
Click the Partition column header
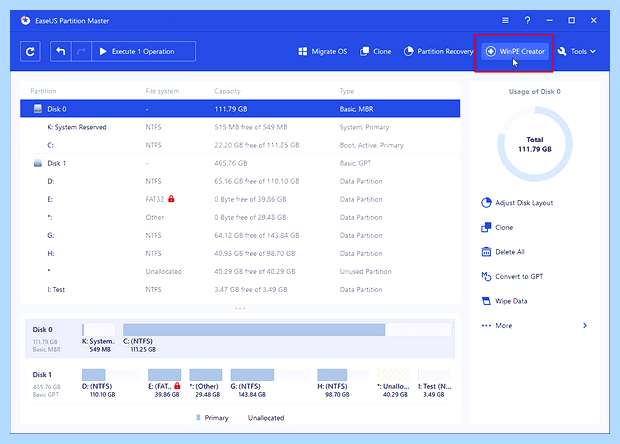click(x=43, y=91)
